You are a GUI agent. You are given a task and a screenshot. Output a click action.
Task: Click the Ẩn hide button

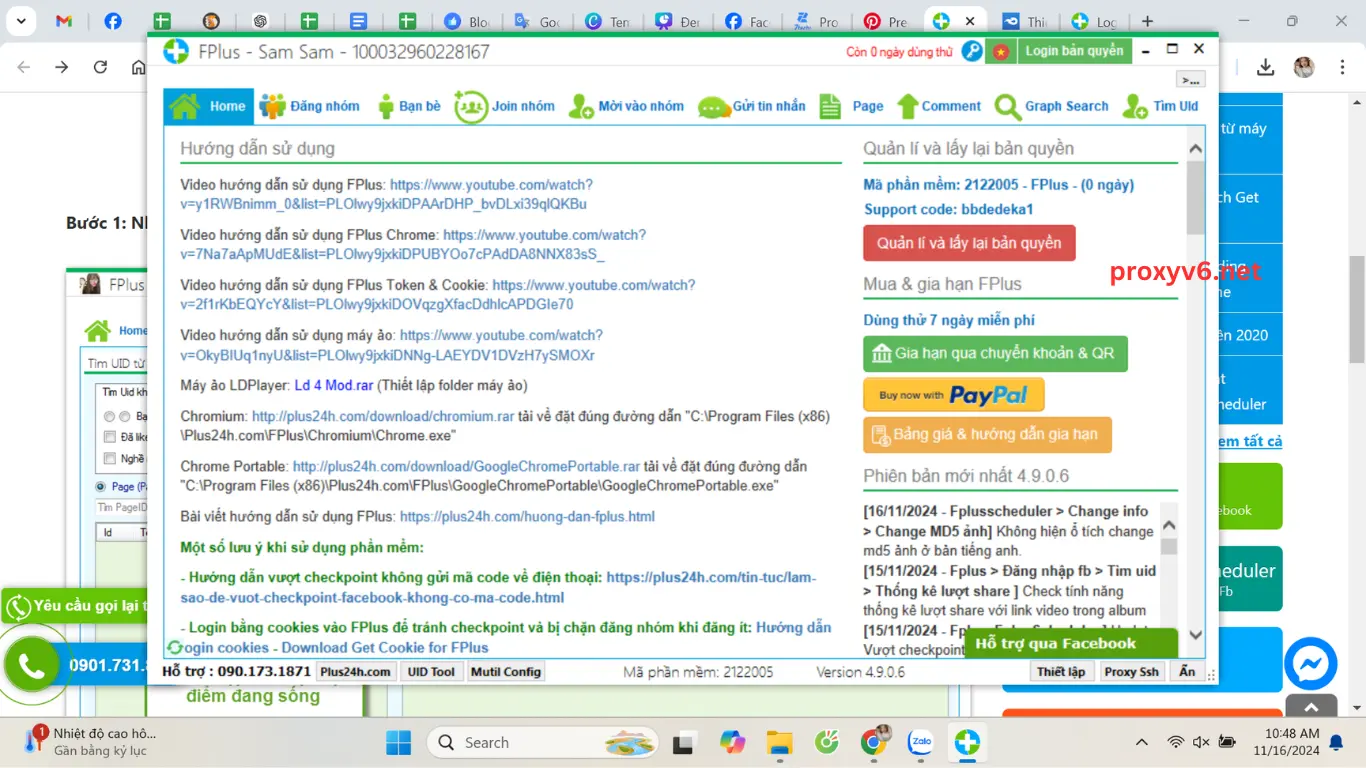1187,672
